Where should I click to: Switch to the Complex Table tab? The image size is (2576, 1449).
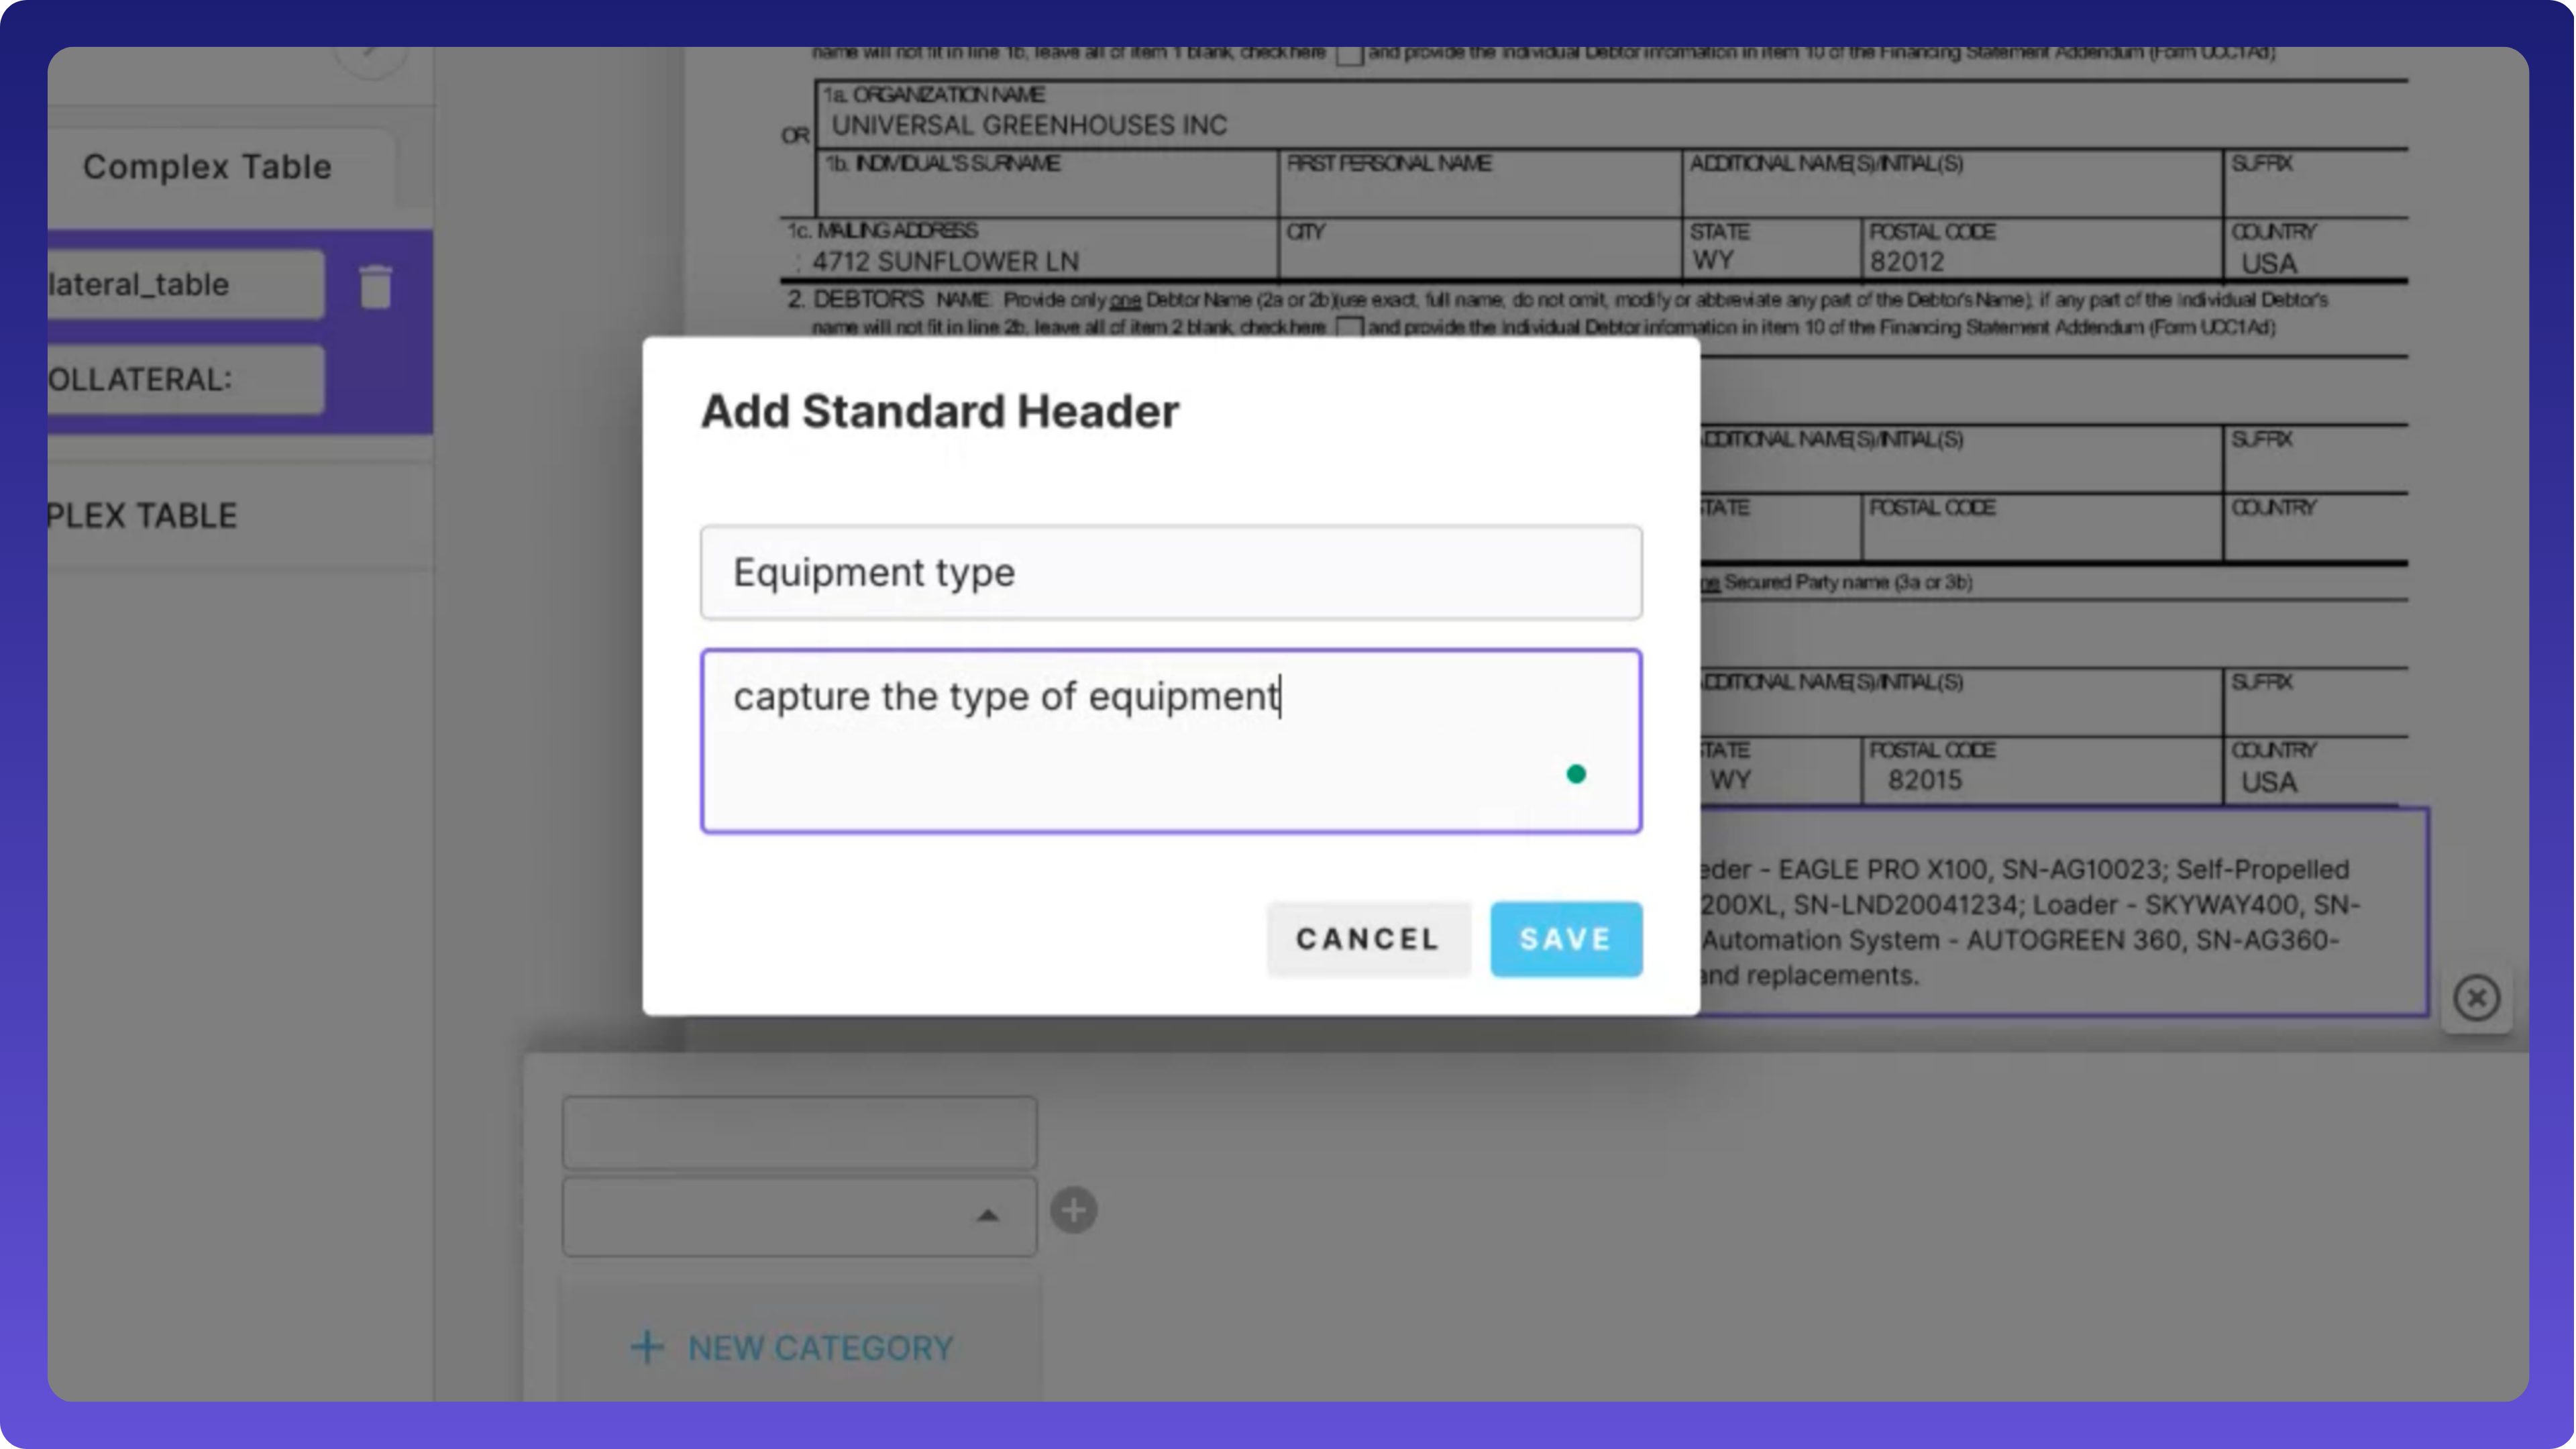click(x=207, y=167)
